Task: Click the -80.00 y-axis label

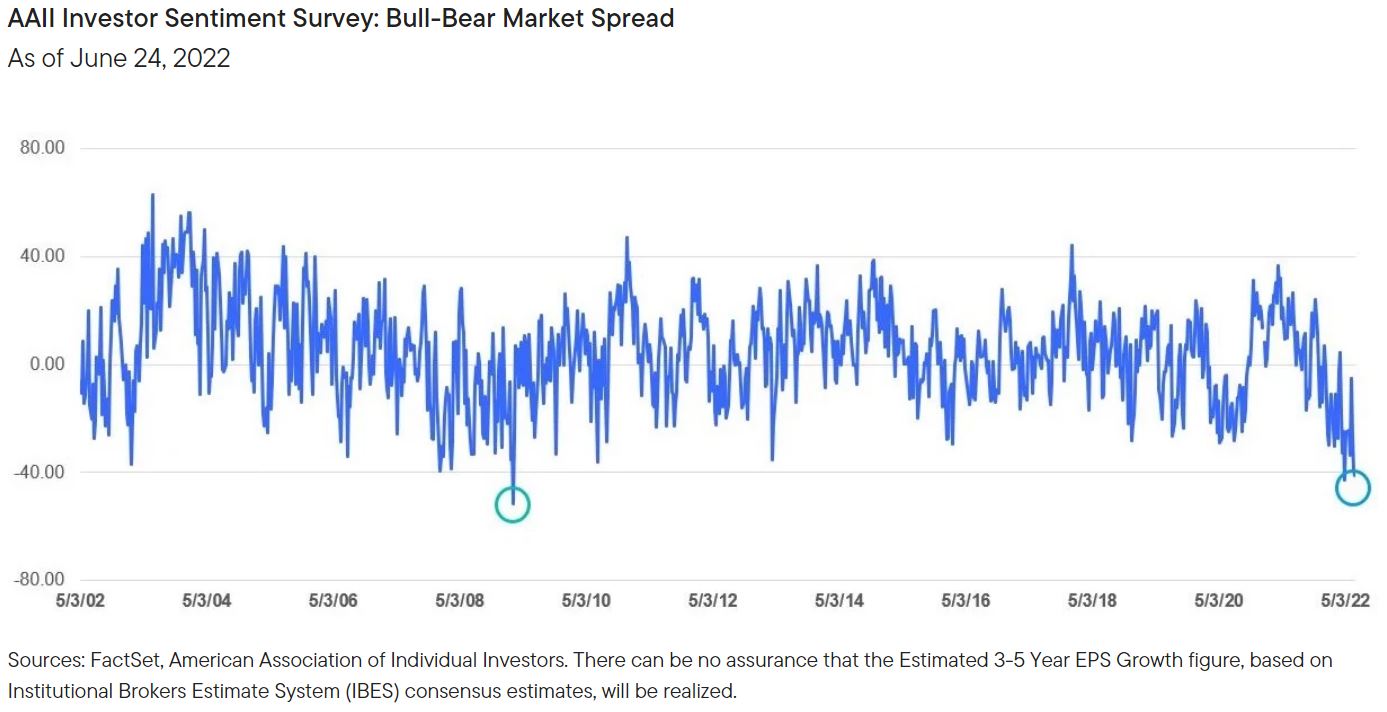Action: pyautogui.click(x=40, y=580)
